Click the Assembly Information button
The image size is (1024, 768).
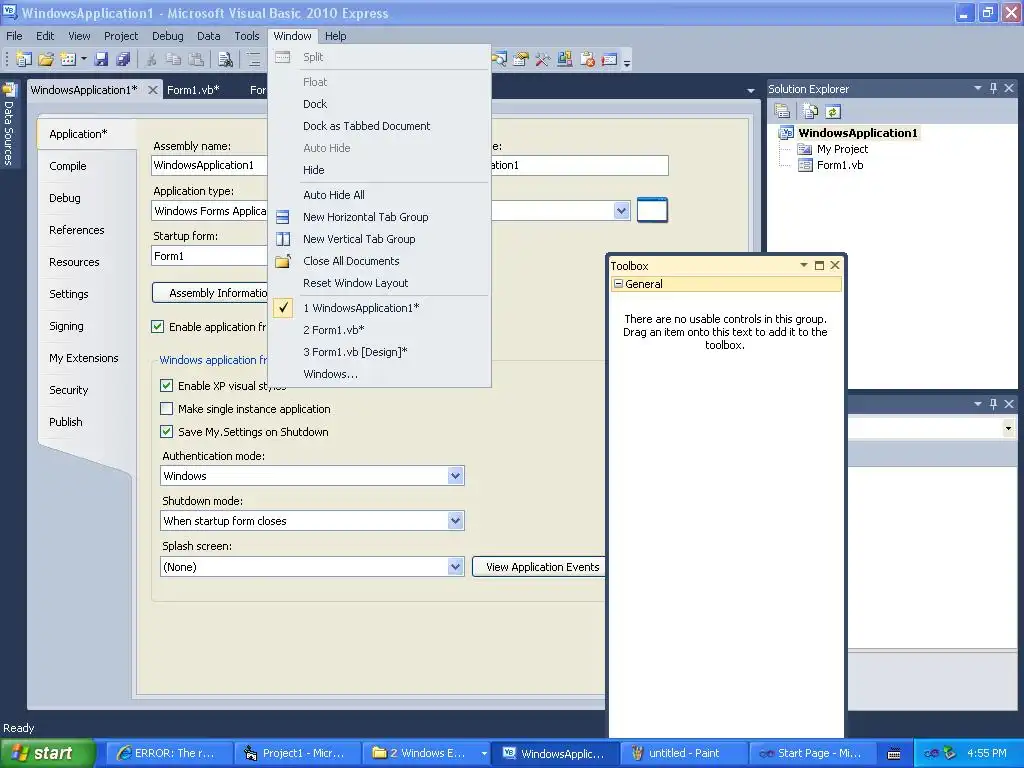coord(210,293)
